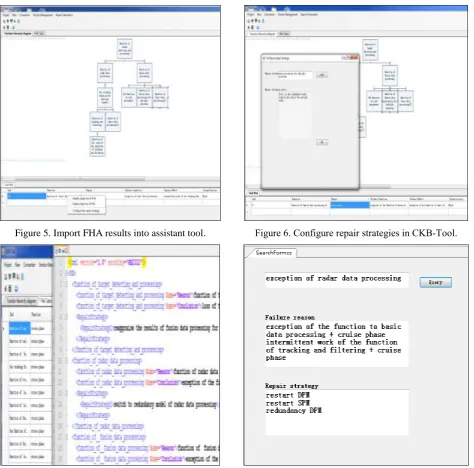Image resolution: width=474 pixels, height=468 pixels.
Task: Select 'redundancy DPM' in Repair strategy list
Action: coord(293,411)
